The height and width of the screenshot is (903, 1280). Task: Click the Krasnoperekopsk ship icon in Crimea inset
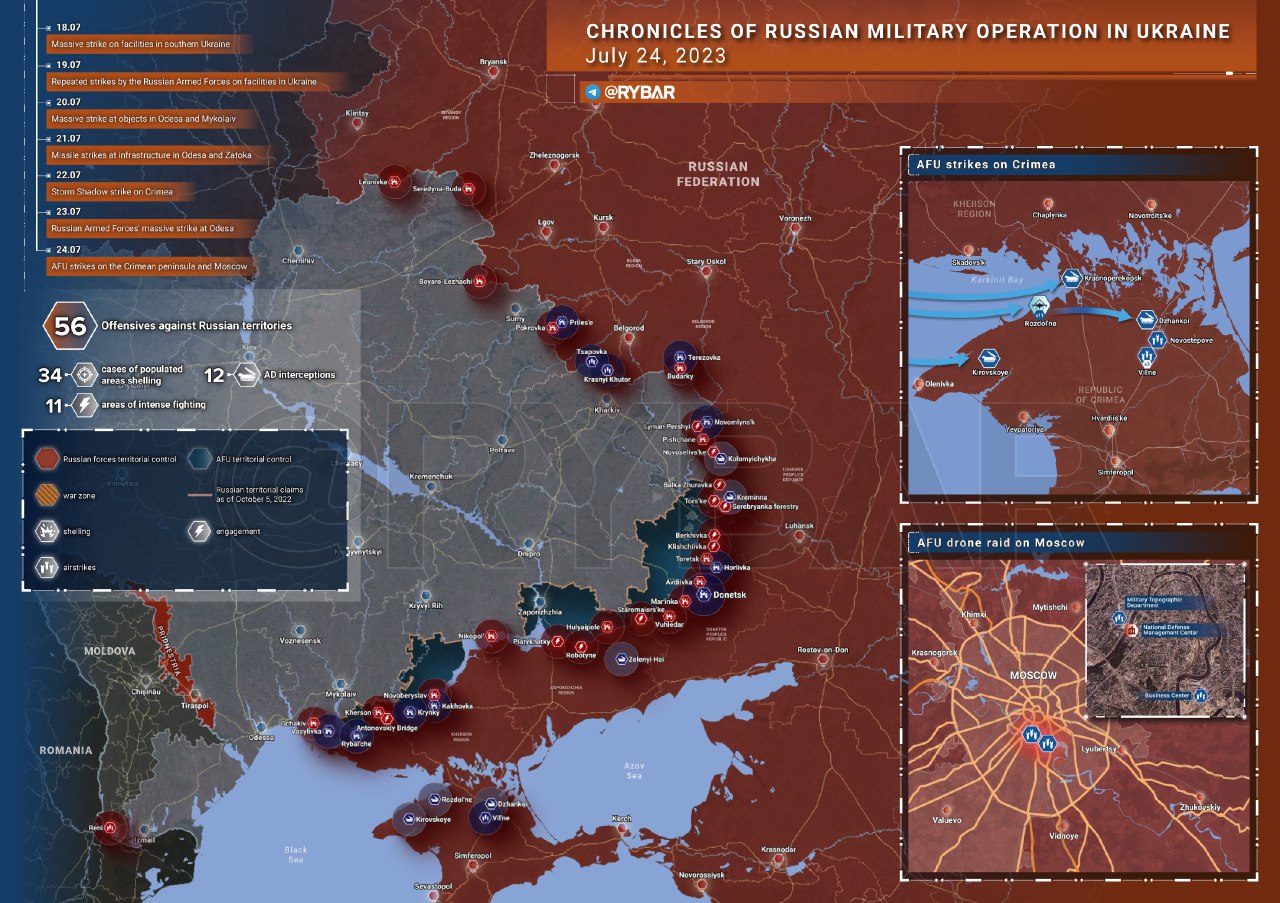click(x=1072, y=279)
